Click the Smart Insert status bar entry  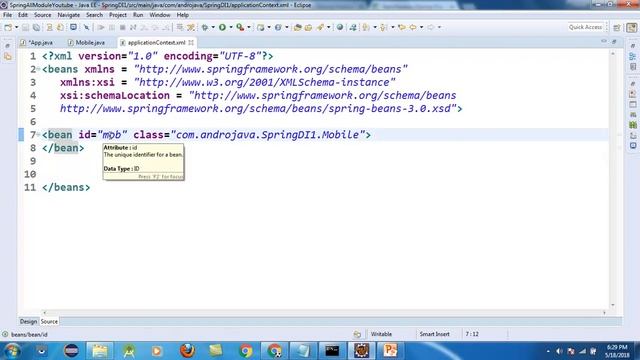(x=434, y=334)
